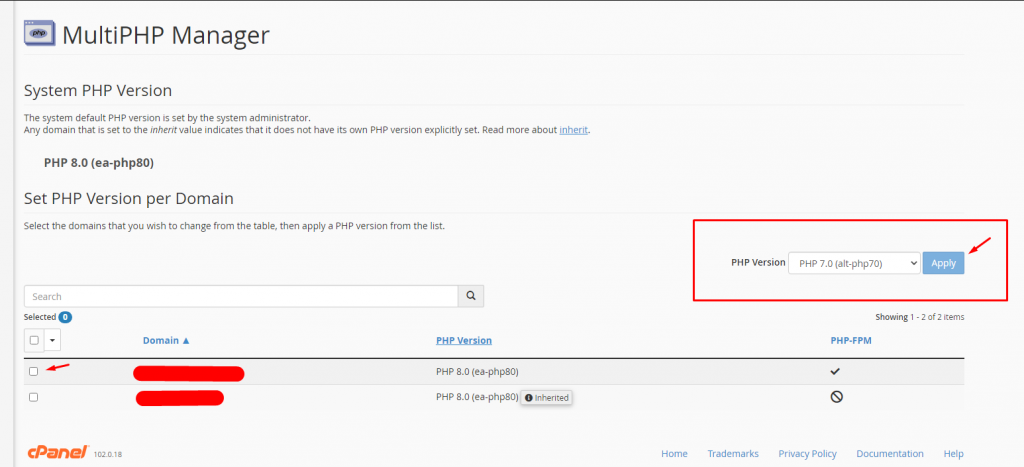The width and height of the screenshot is (1024, 467).
Task: Click the PHP-FPM disabled circle icon
Action: click(836, 397)
